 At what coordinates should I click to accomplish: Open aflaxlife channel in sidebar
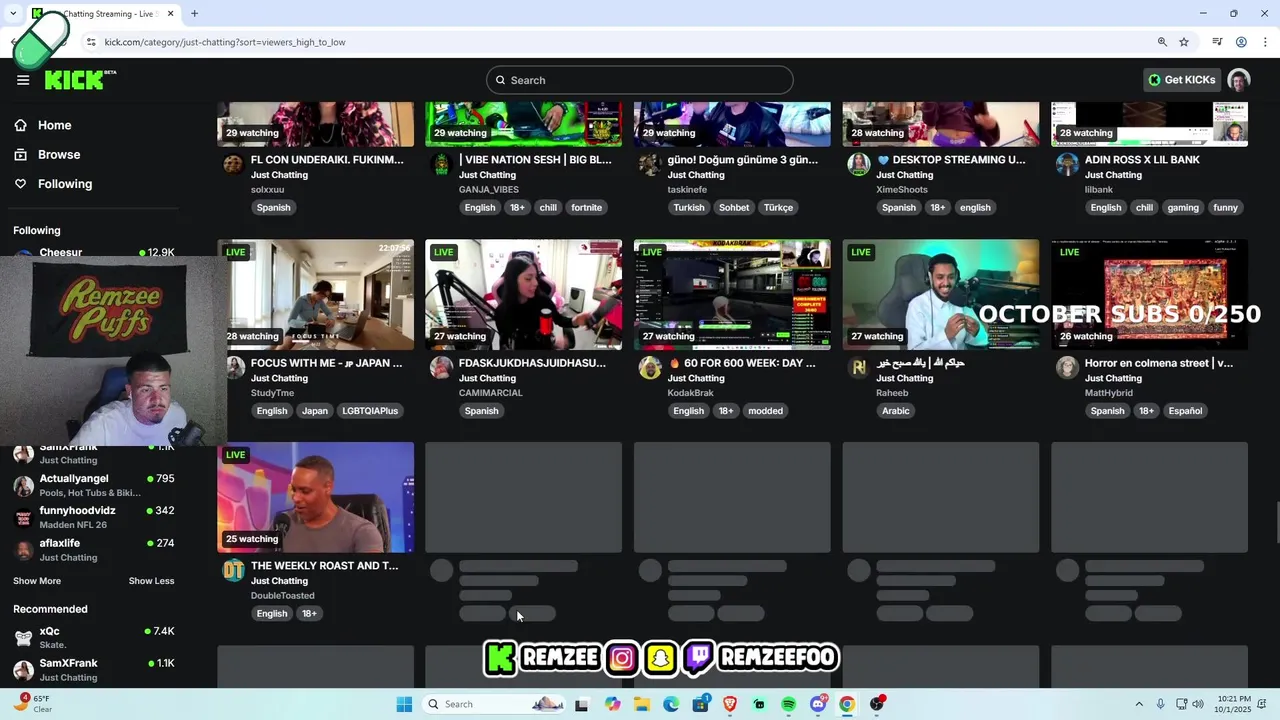(94, 549)
